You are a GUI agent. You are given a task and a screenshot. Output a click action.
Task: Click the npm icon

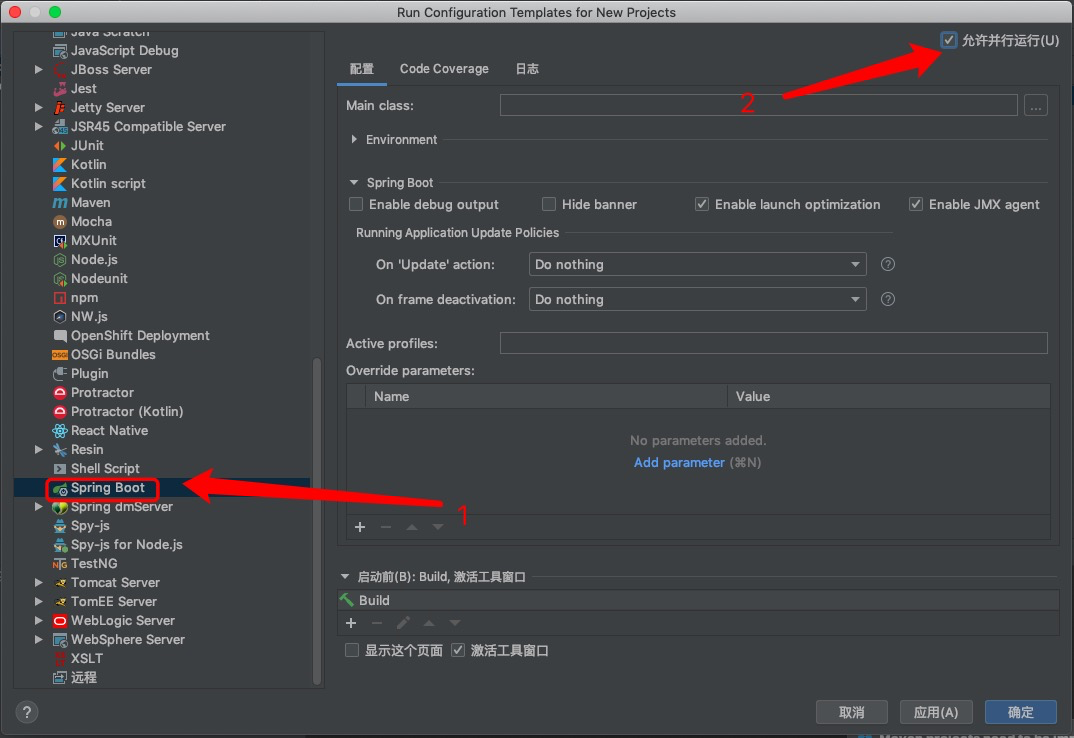click(60, 297)
